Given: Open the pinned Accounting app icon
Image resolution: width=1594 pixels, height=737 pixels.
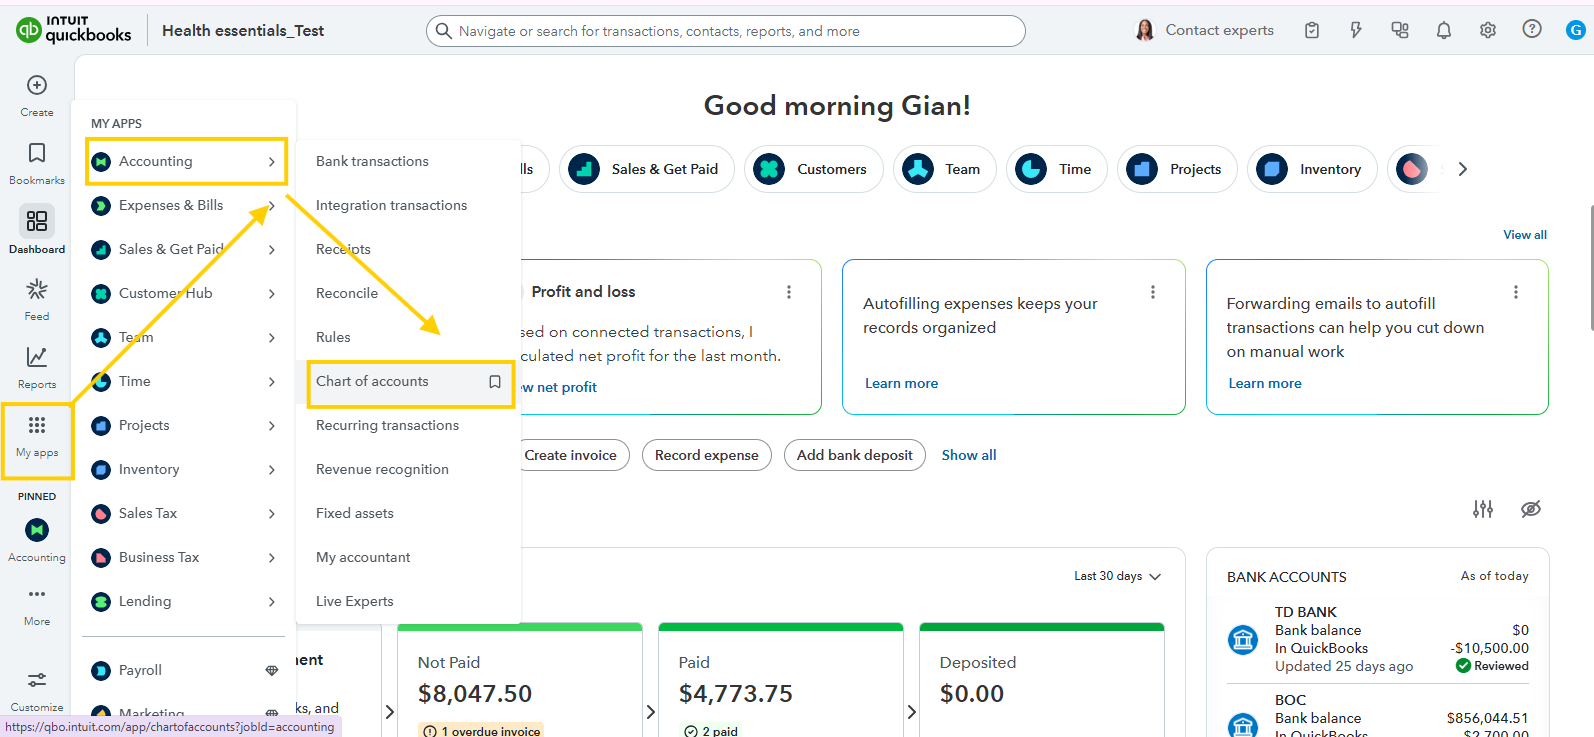Looking at the screenshot, I should [x=37, y=530].
